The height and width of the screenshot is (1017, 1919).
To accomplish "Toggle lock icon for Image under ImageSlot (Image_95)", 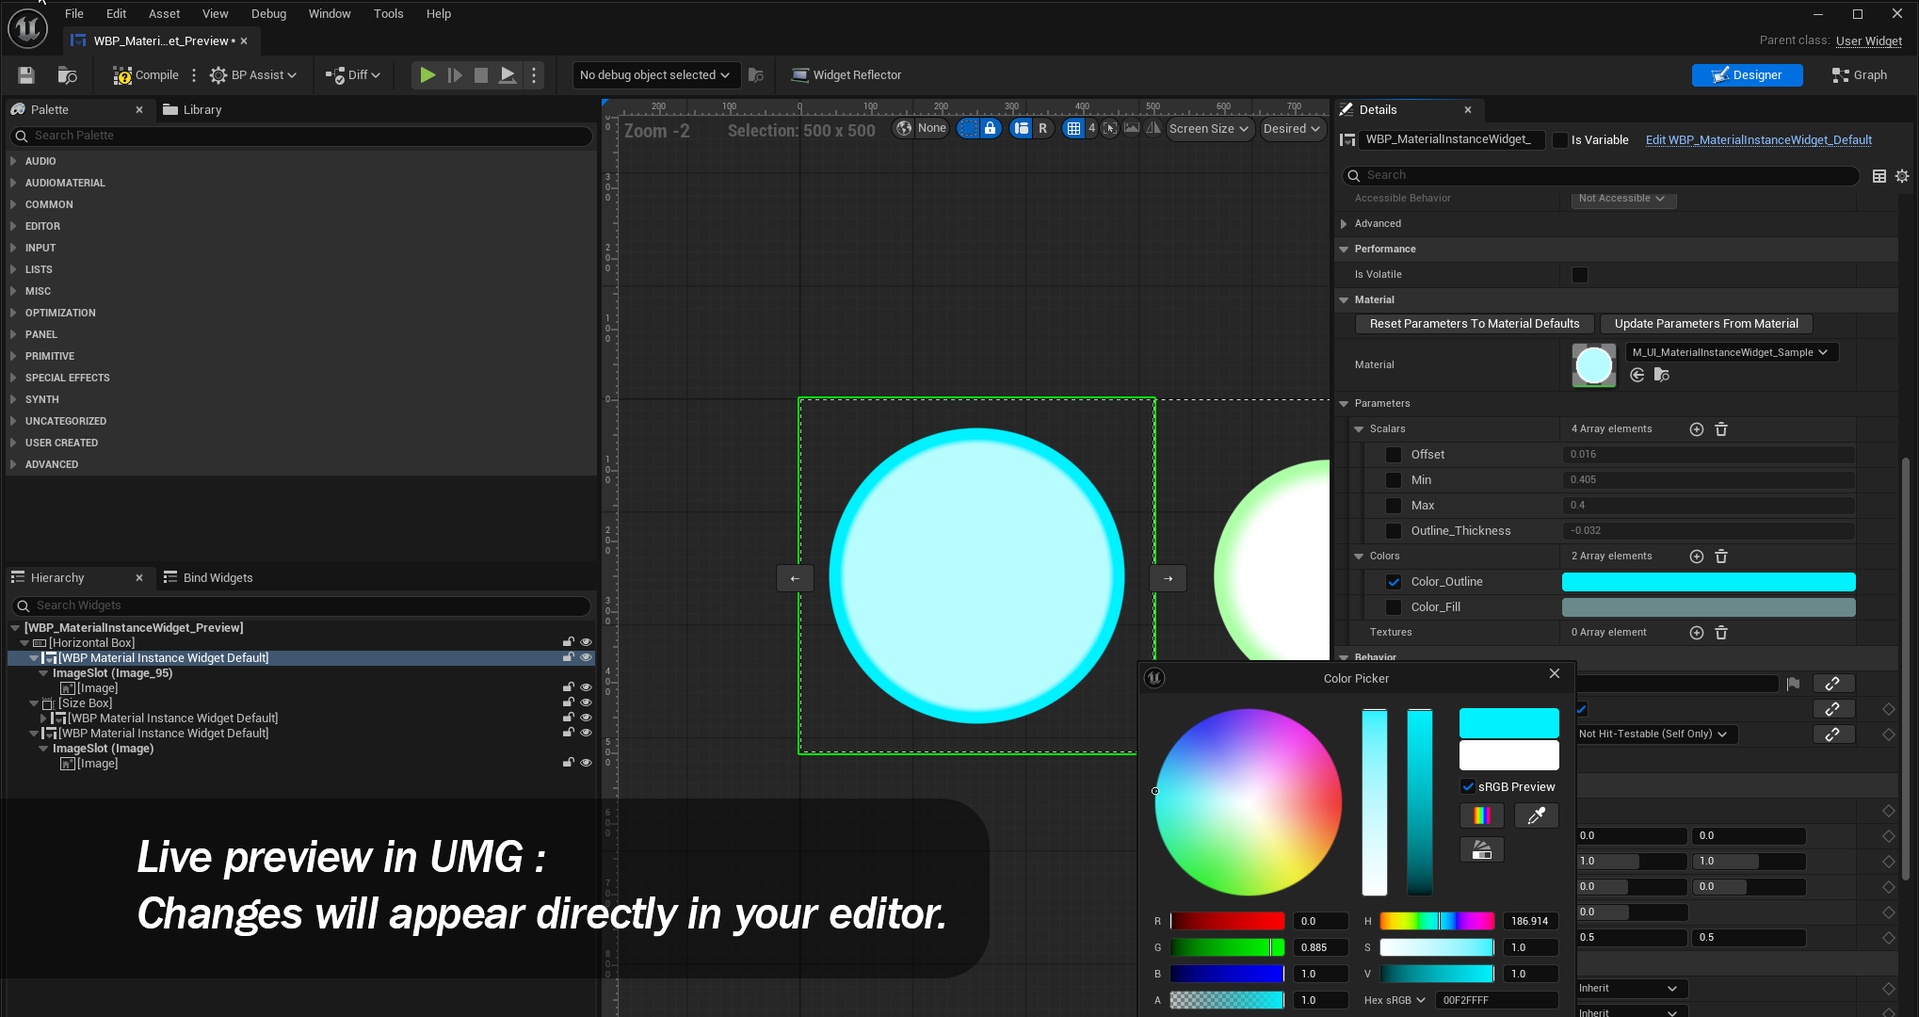I will click(x=568, y=688).
